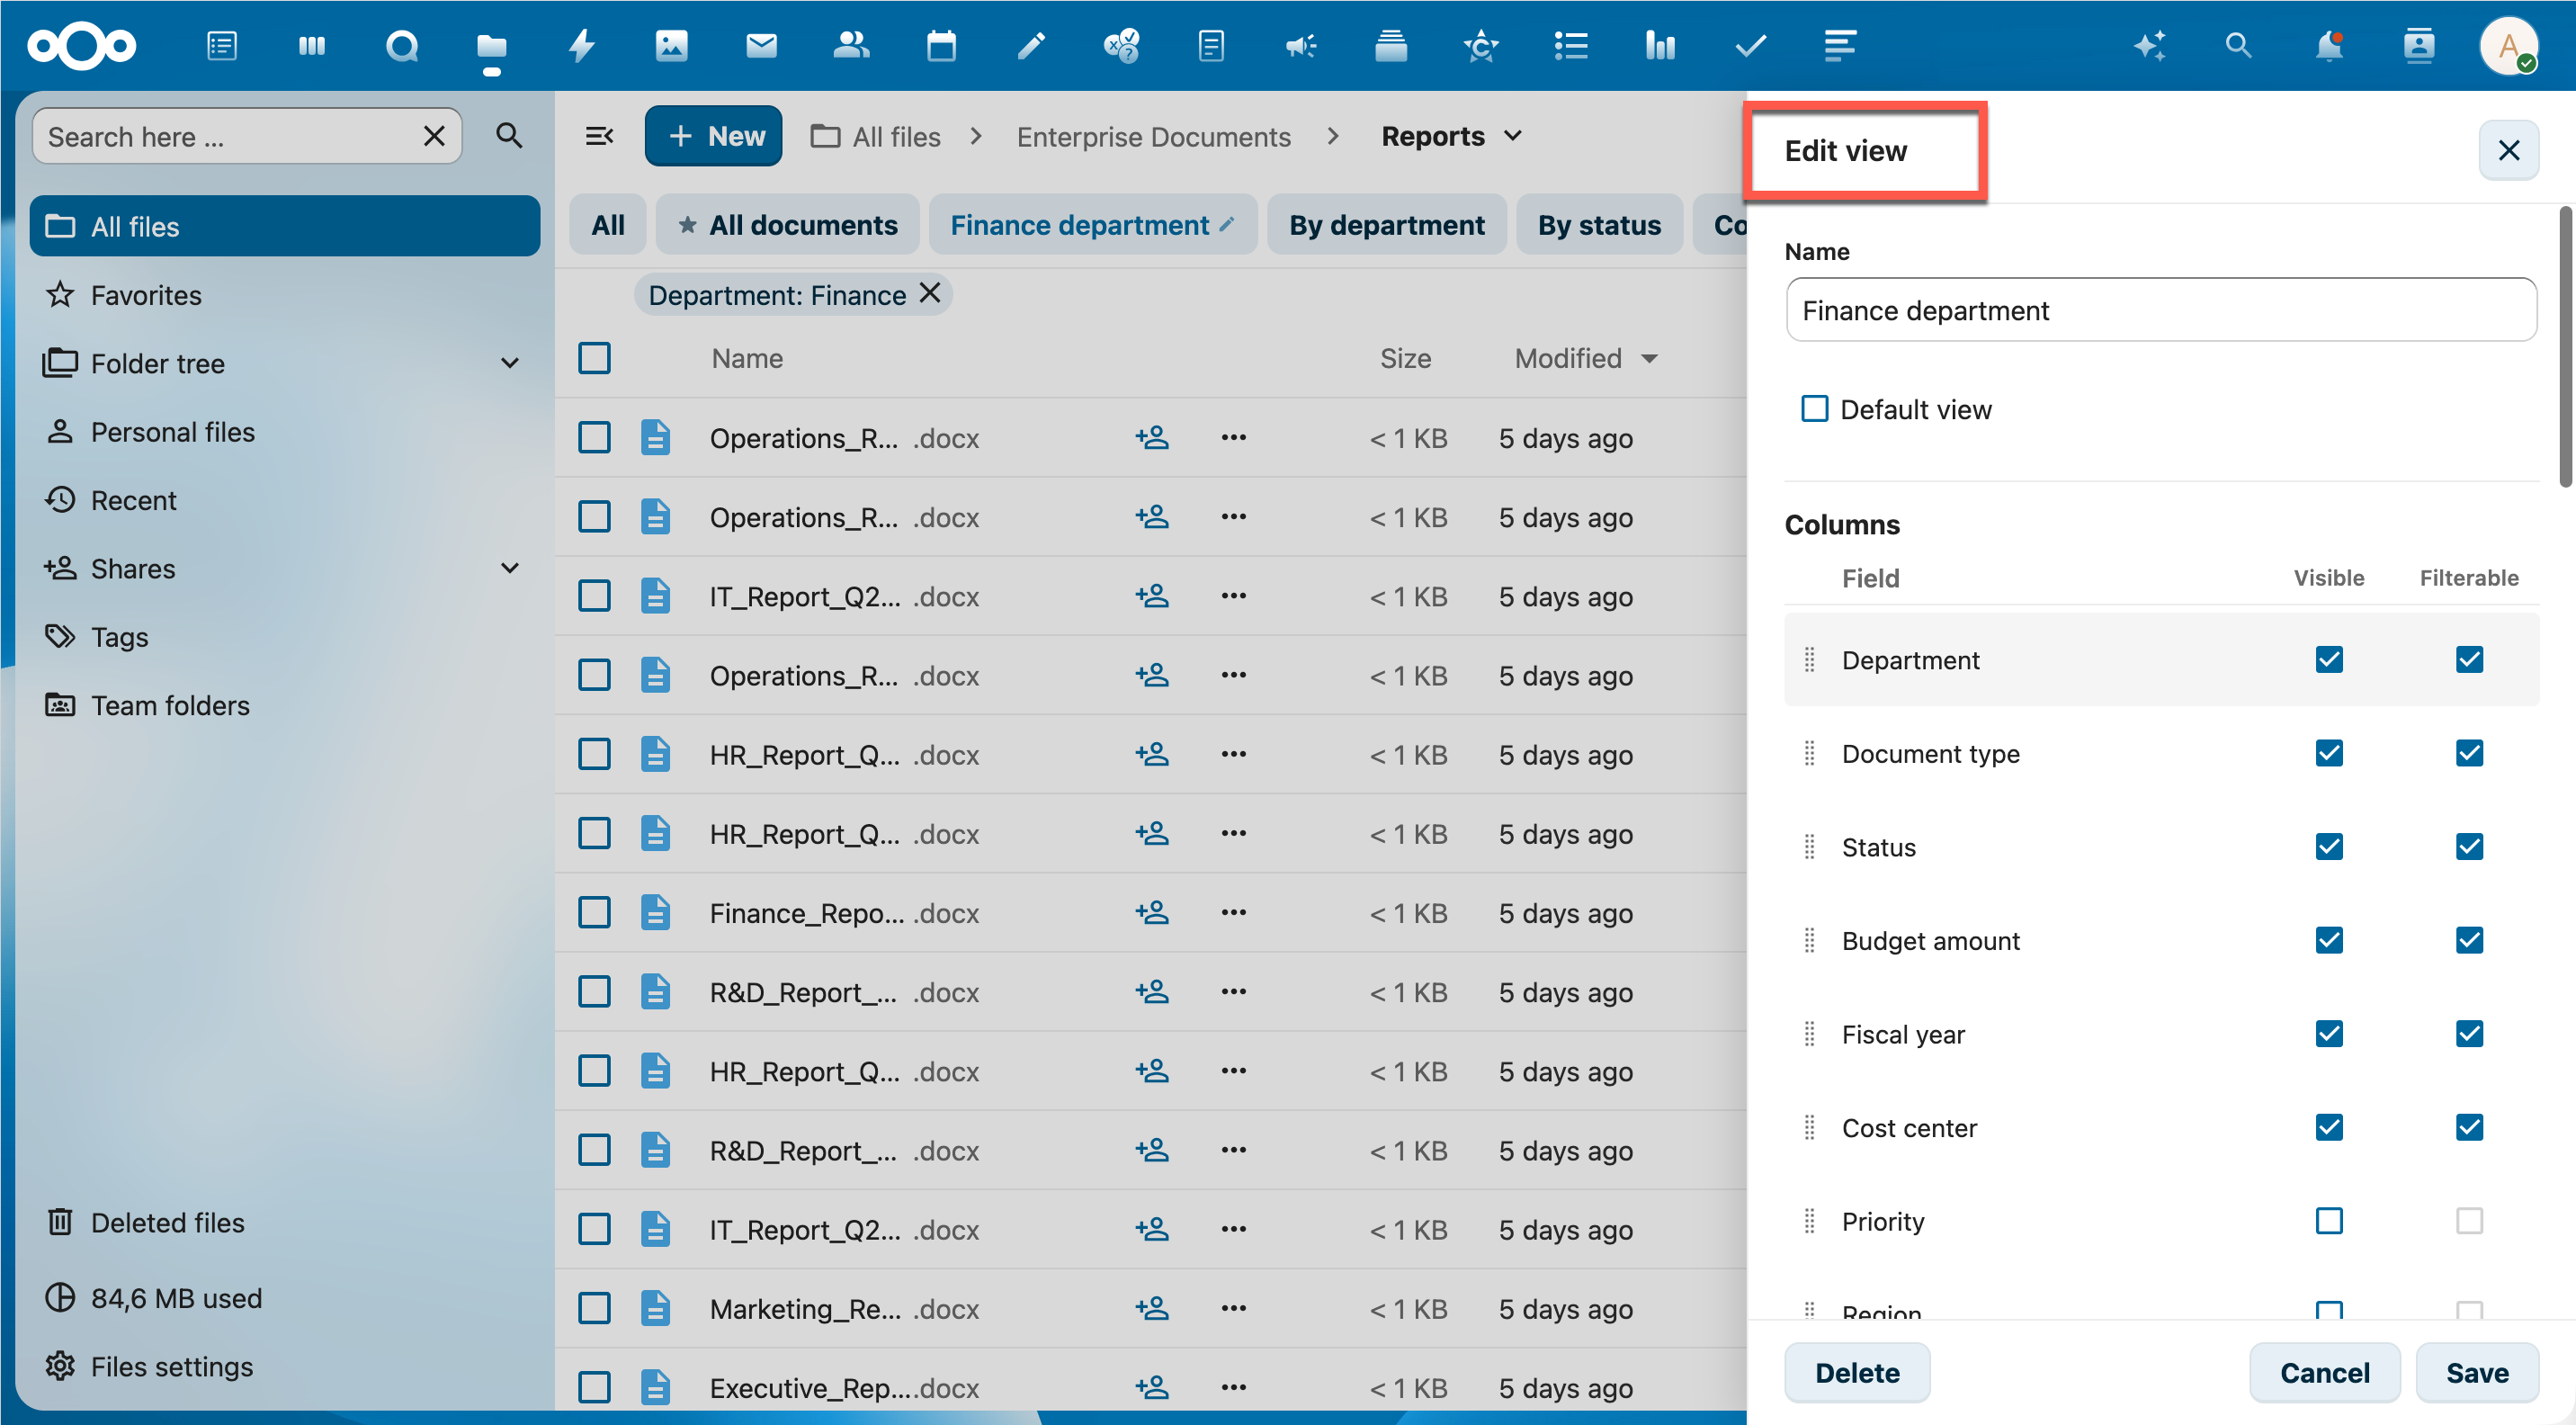This screenshot has height=1425, width=2576.
Task: Save the edited view
Action: (2477, 1372)
